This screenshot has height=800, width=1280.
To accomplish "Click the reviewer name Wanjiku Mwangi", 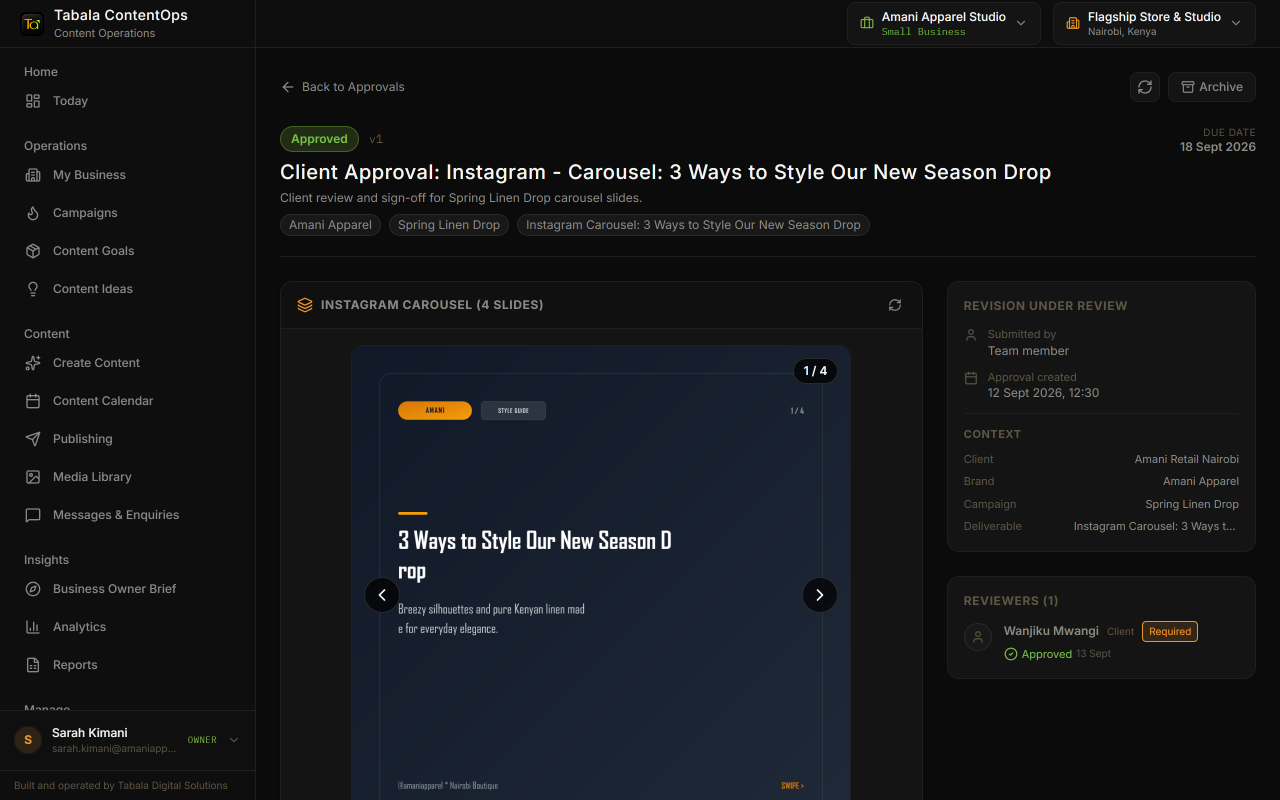I will pyautogui.click(x=1051, y=631).
